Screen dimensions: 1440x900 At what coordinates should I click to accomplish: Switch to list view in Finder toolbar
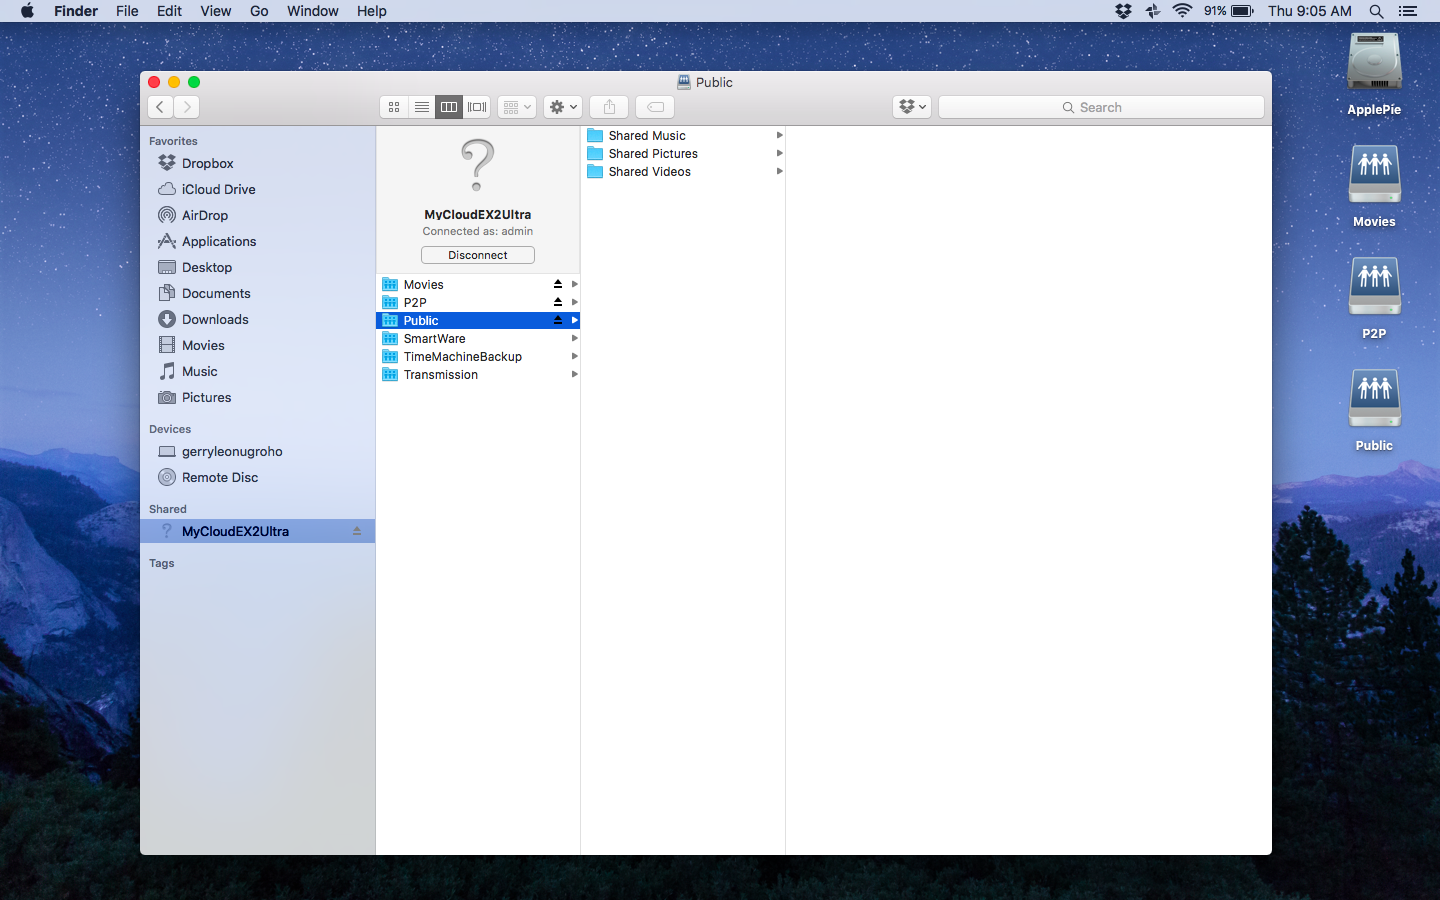pyautogui.click(x=422, y=107)
